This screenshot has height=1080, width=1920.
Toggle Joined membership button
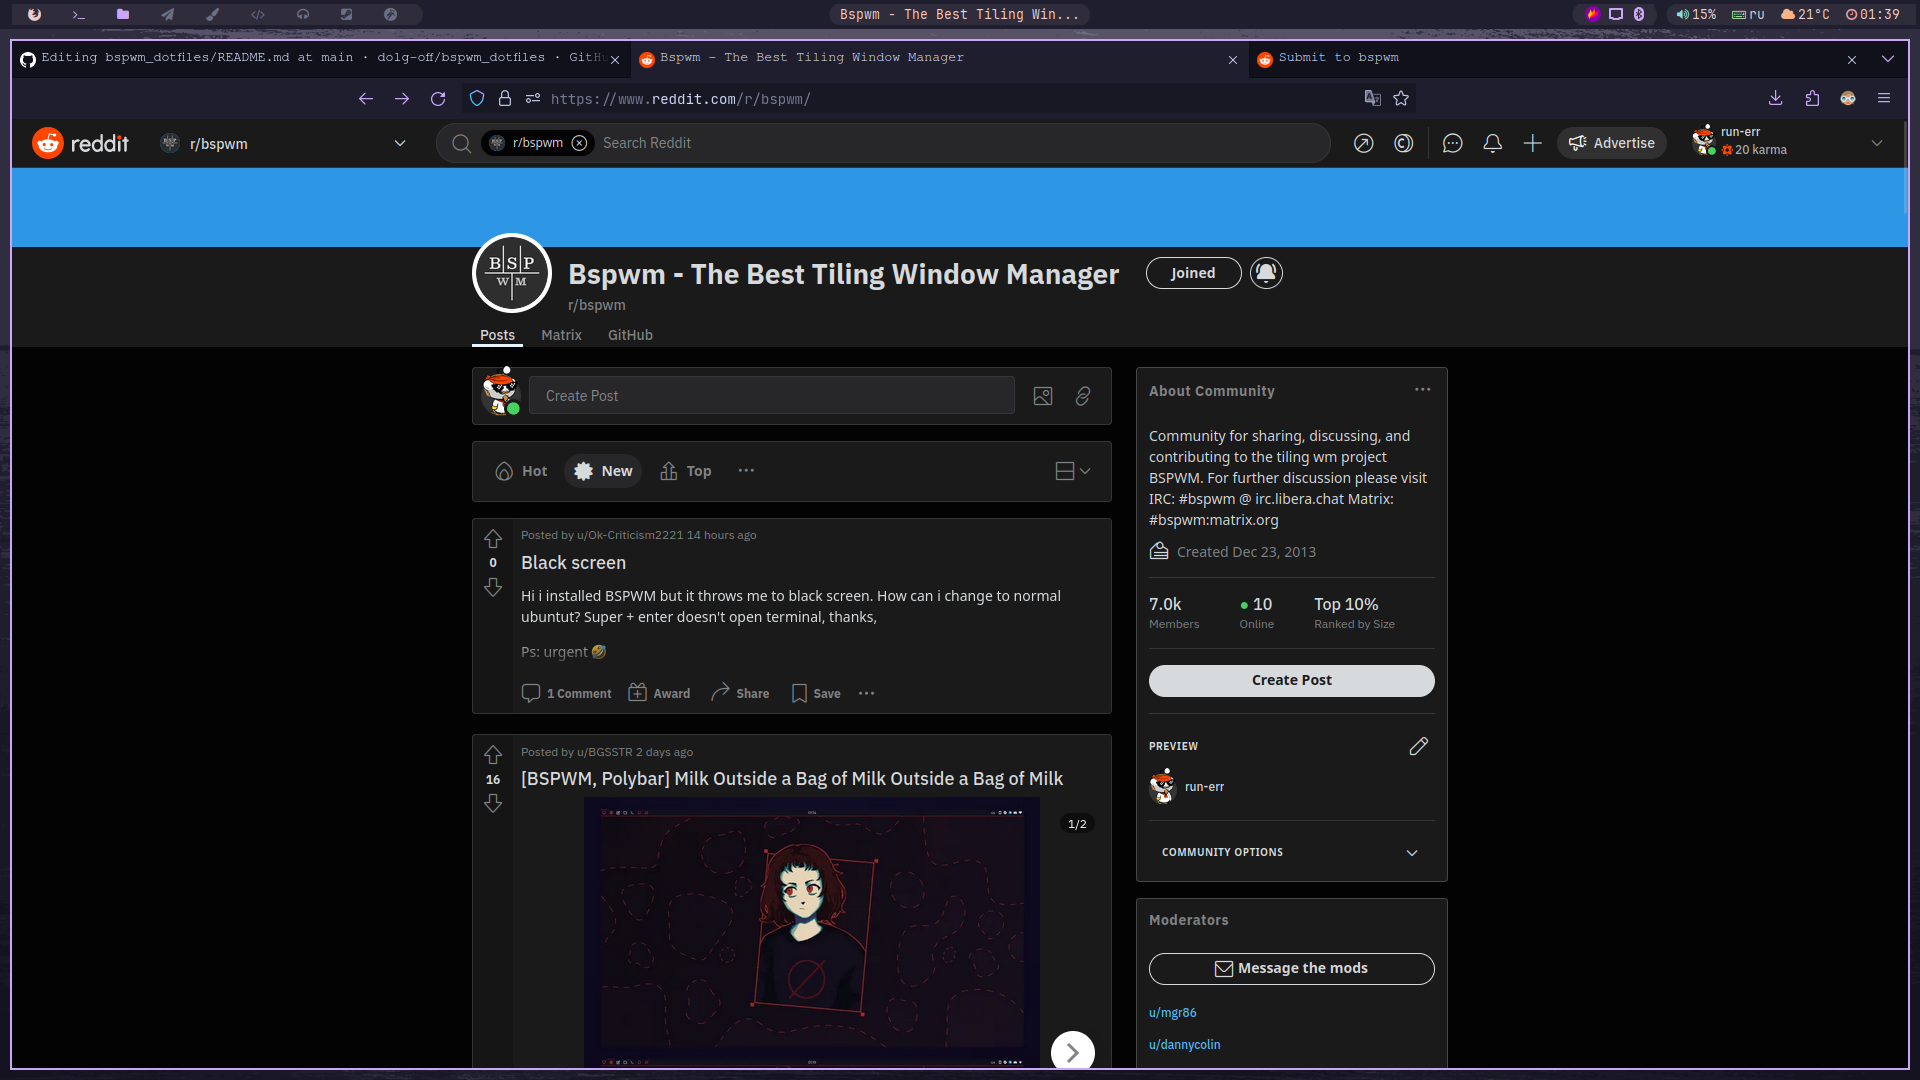point(1193,273)
